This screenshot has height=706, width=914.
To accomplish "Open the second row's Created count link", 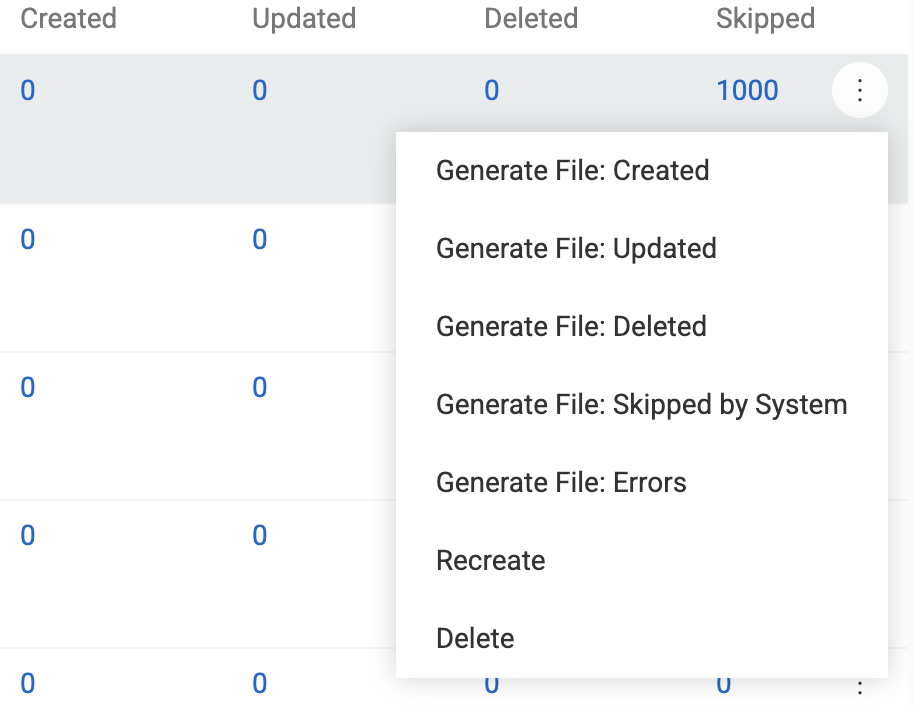I will point(27,239).
